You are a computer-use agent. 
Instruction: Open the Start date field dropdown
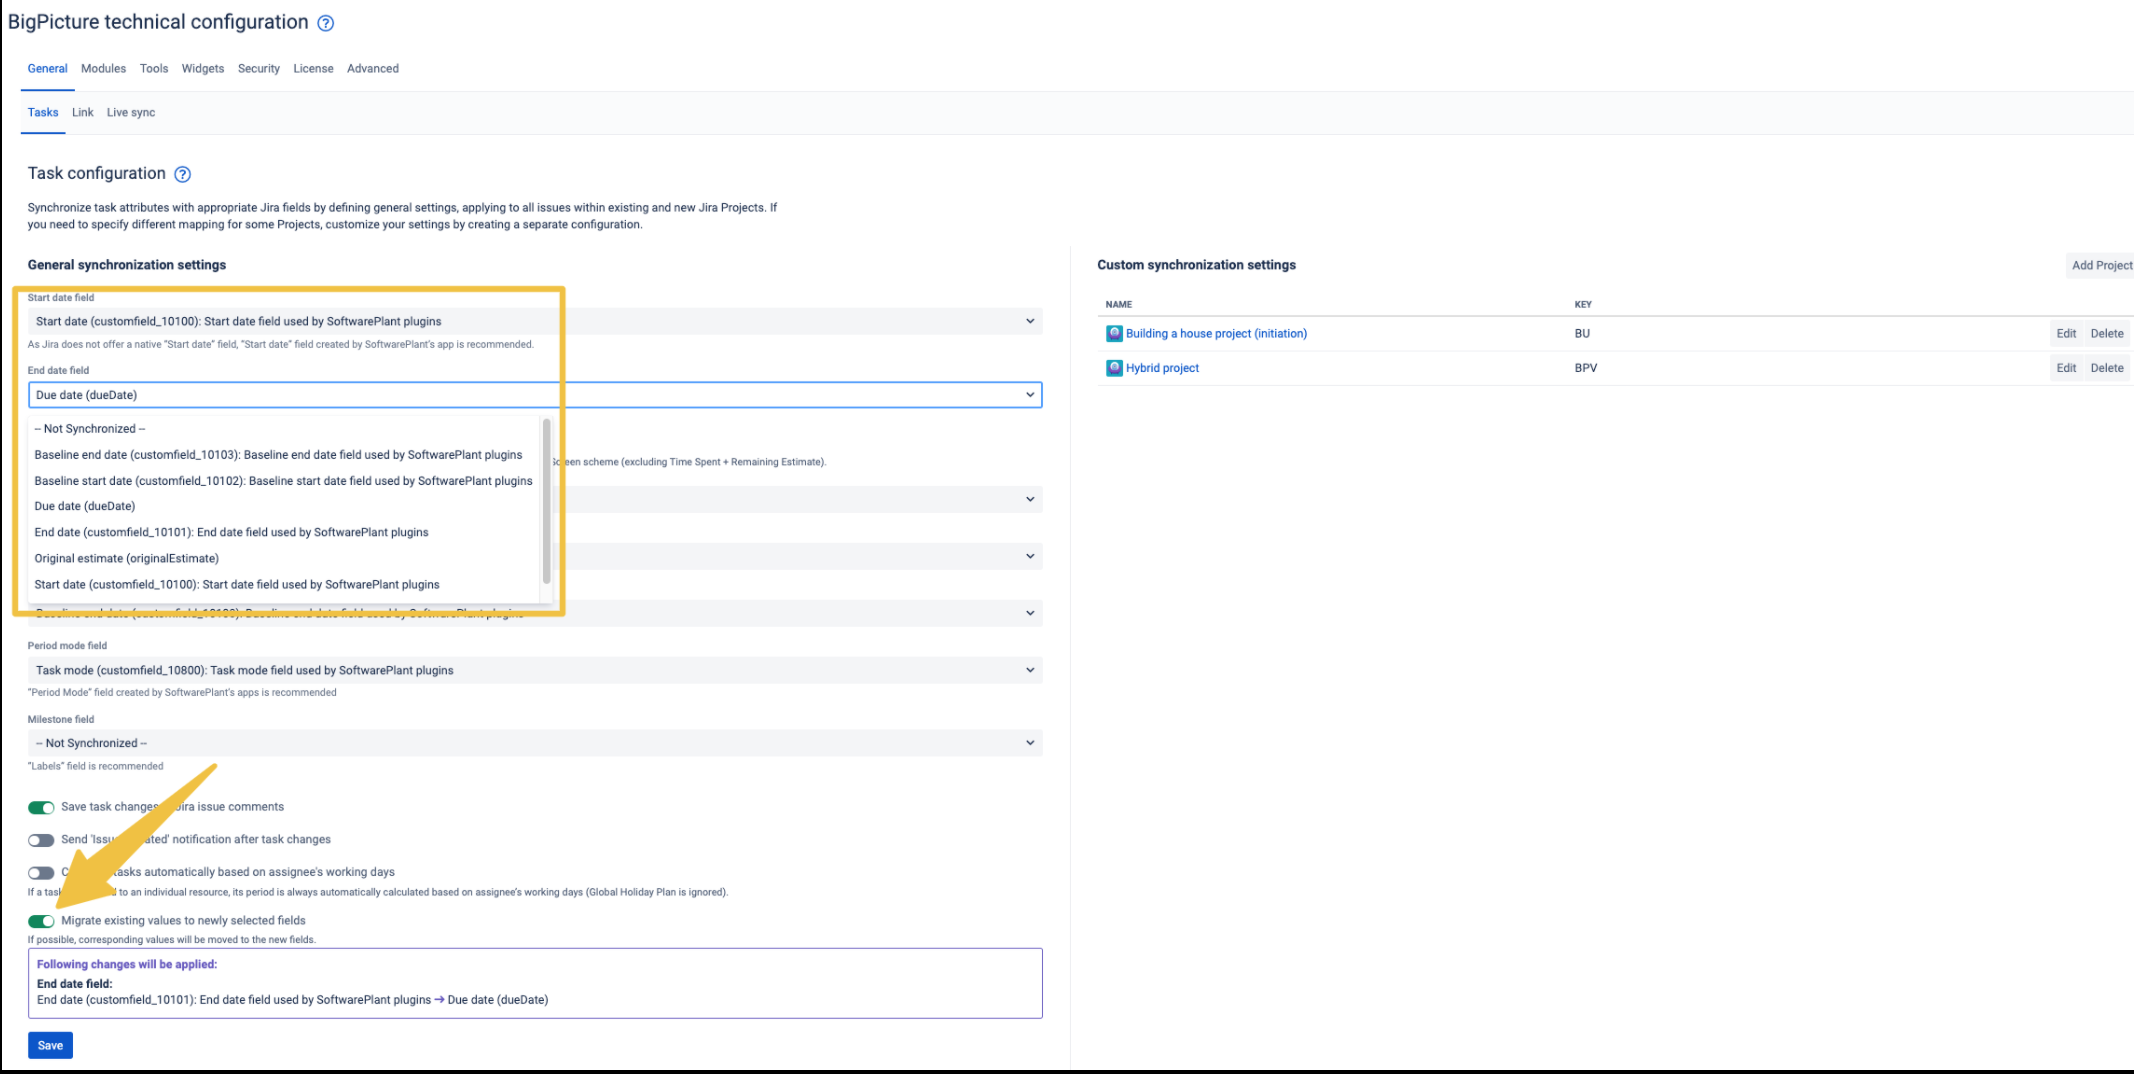point(535,321)
